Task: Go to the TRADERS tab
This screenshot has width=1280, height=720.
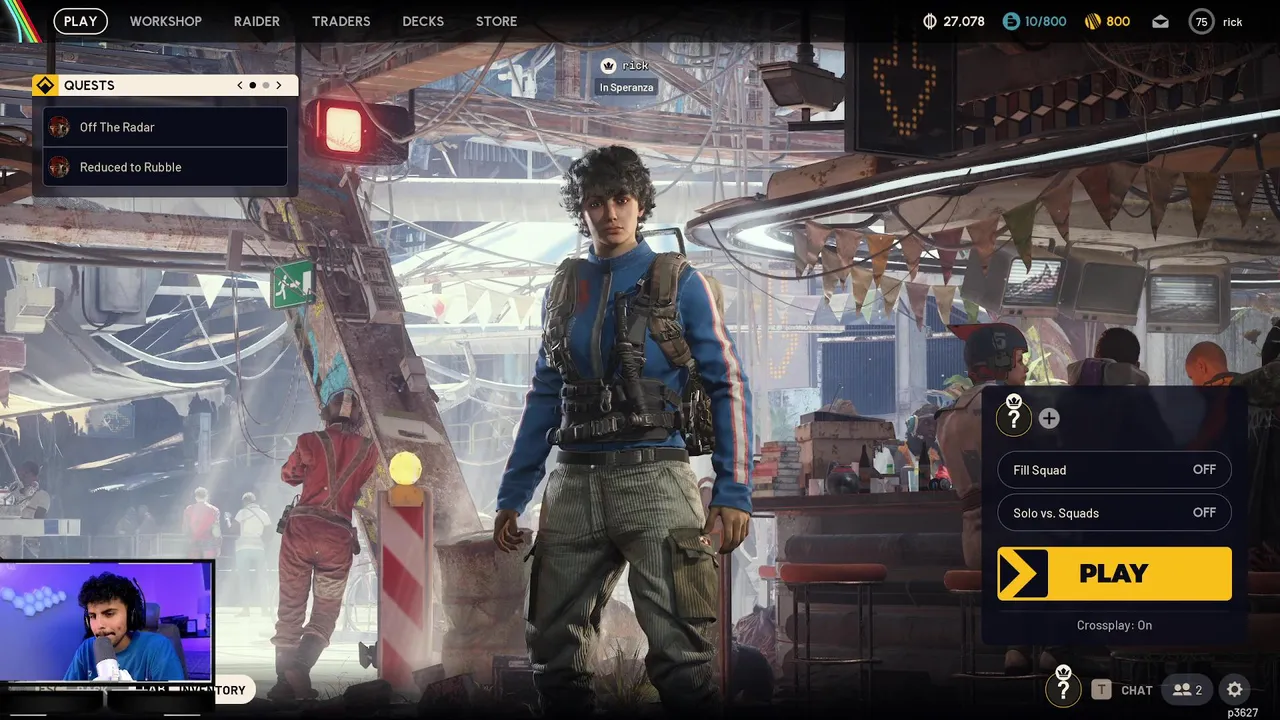Action: (x=341, y=21)
